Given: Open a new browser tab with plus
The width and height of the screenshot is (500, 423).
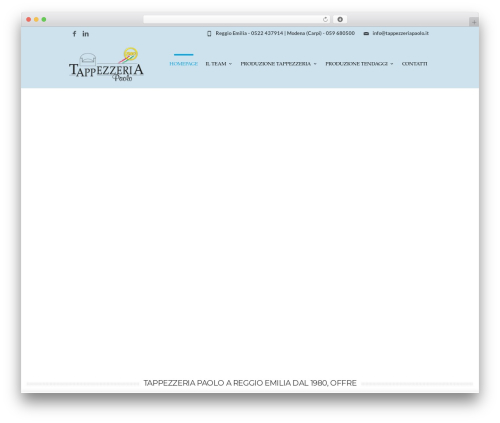Looking at the screenshot, I should (x=474, y=22).
